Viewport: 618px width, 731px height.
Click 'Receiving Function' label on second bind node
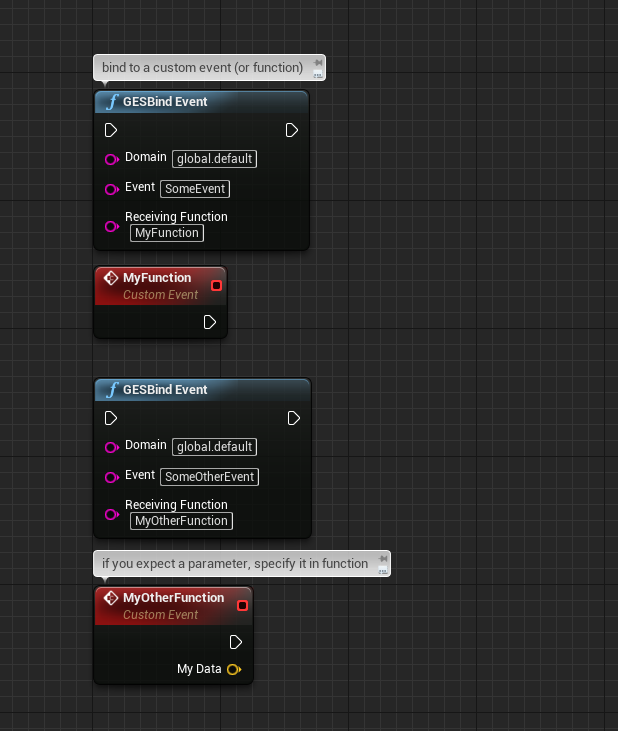click(176, 505)
